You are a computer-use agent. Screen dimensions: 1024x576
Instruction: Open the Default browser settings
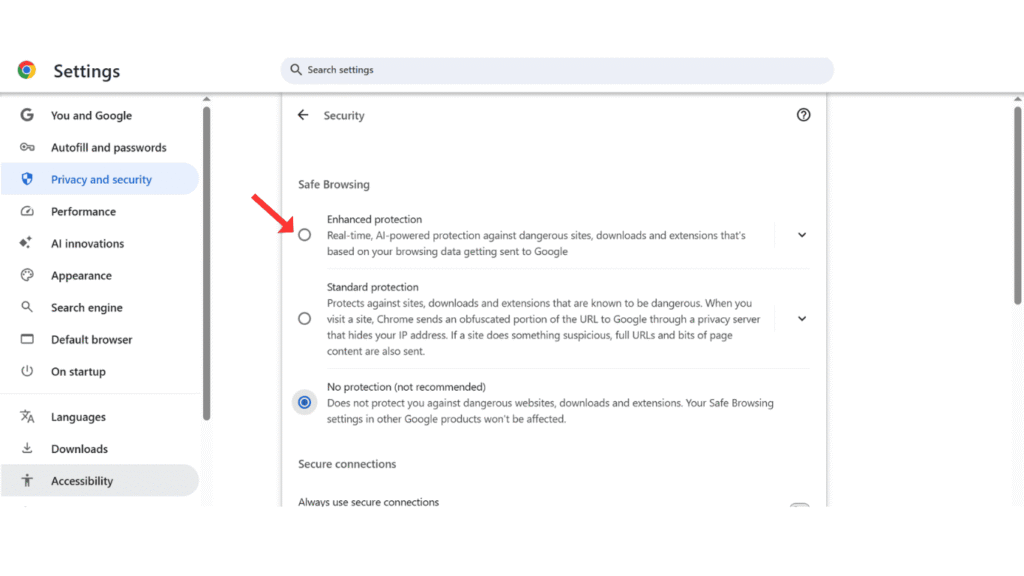(x=92, y=339)
